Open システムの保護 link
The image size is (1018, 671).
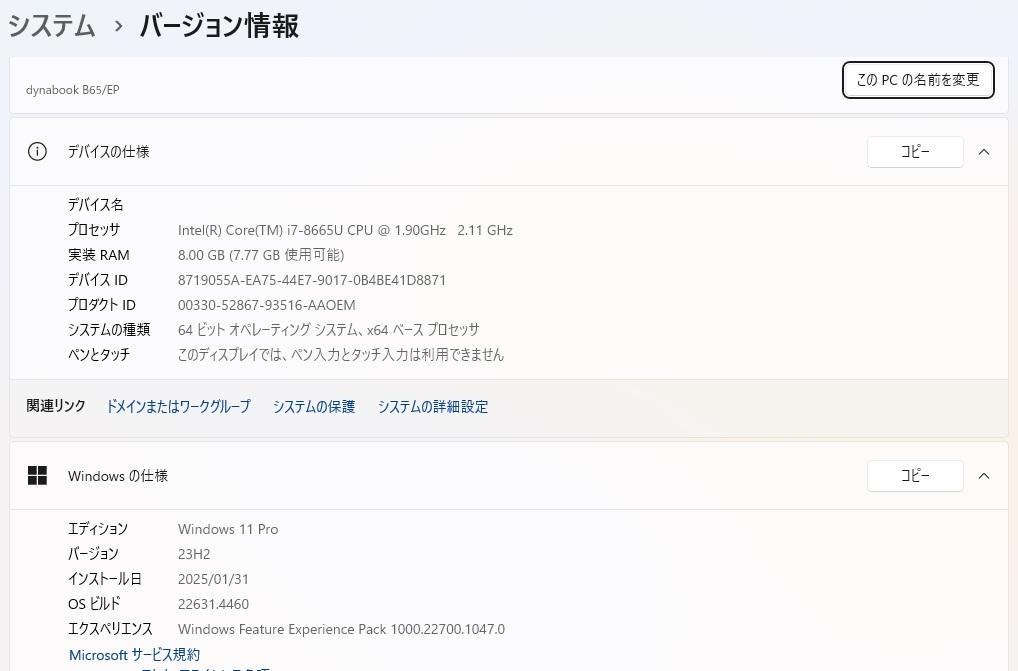[x=314, y=406]
